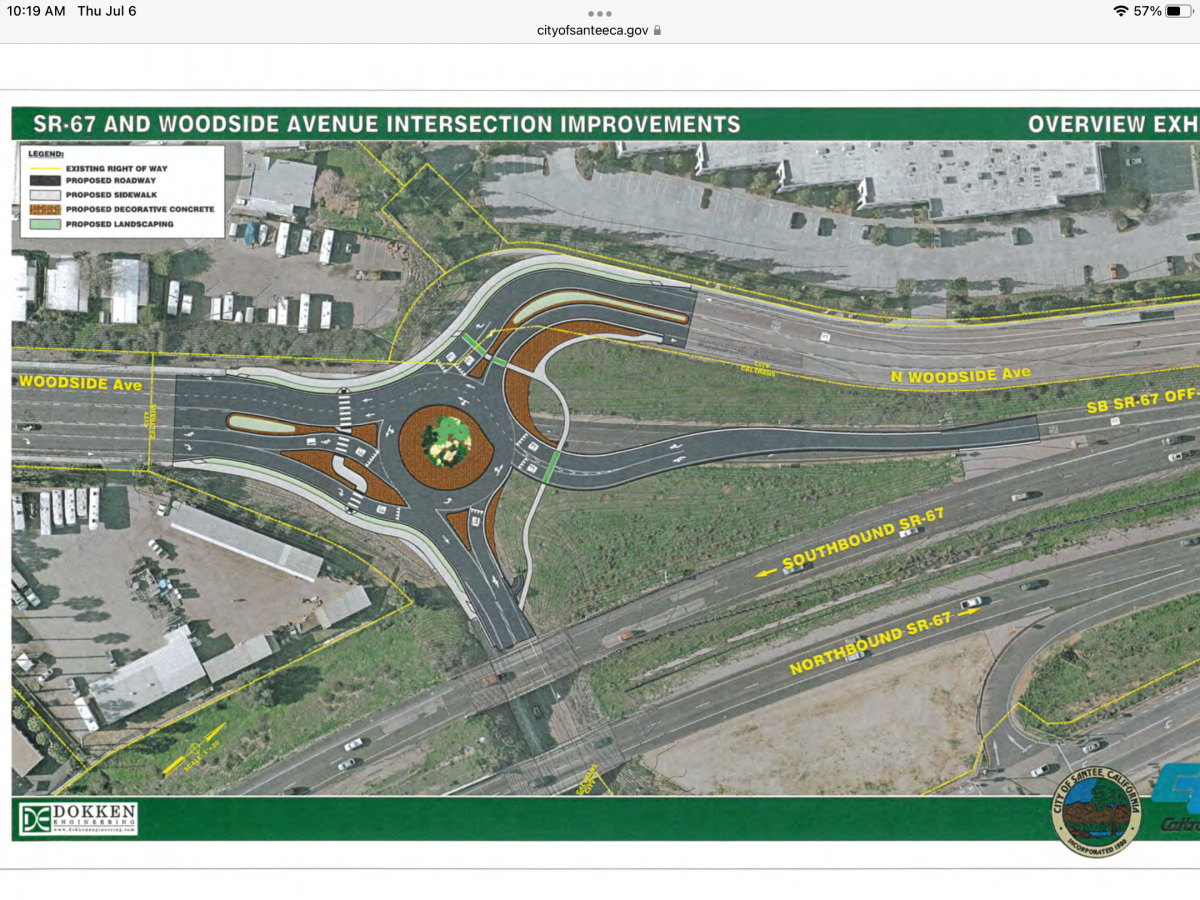Tap the Wi-Fi status icon
Viewport: 1200px width, 900px height.
(x=1119, y=11)
